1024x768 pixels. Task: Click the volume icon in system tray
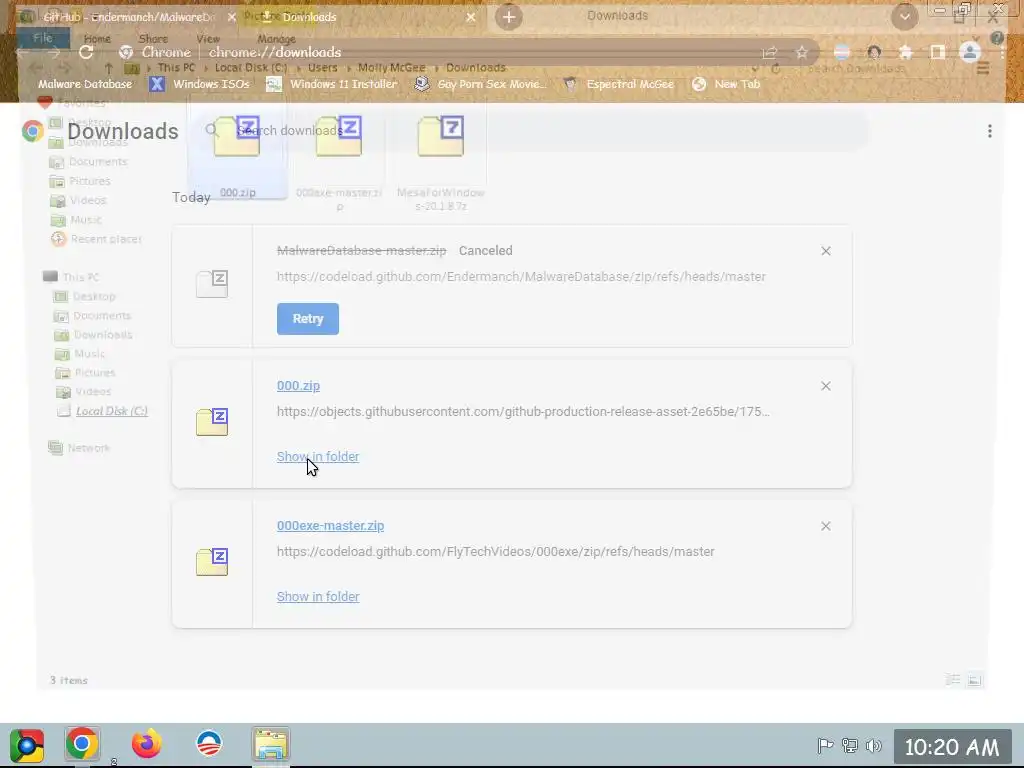click(873, 745)
